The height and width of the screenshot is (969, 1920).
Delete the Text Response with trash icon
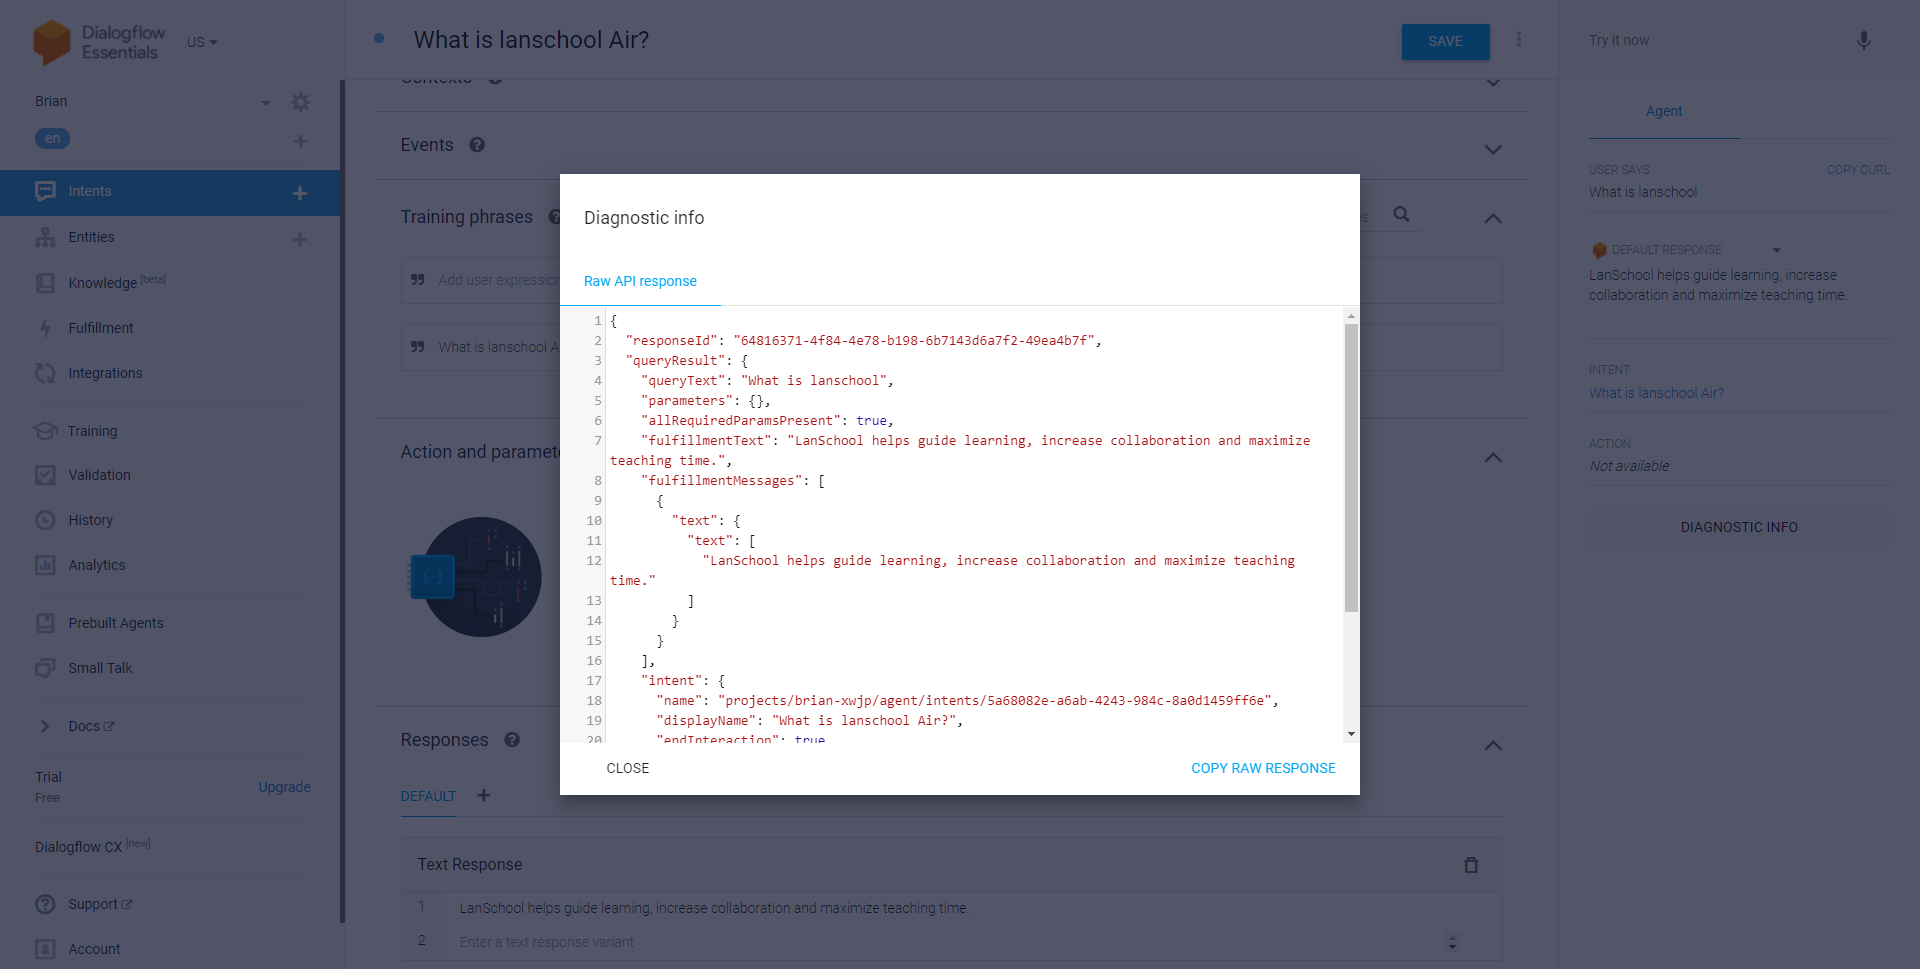[x=1470, y=865]
